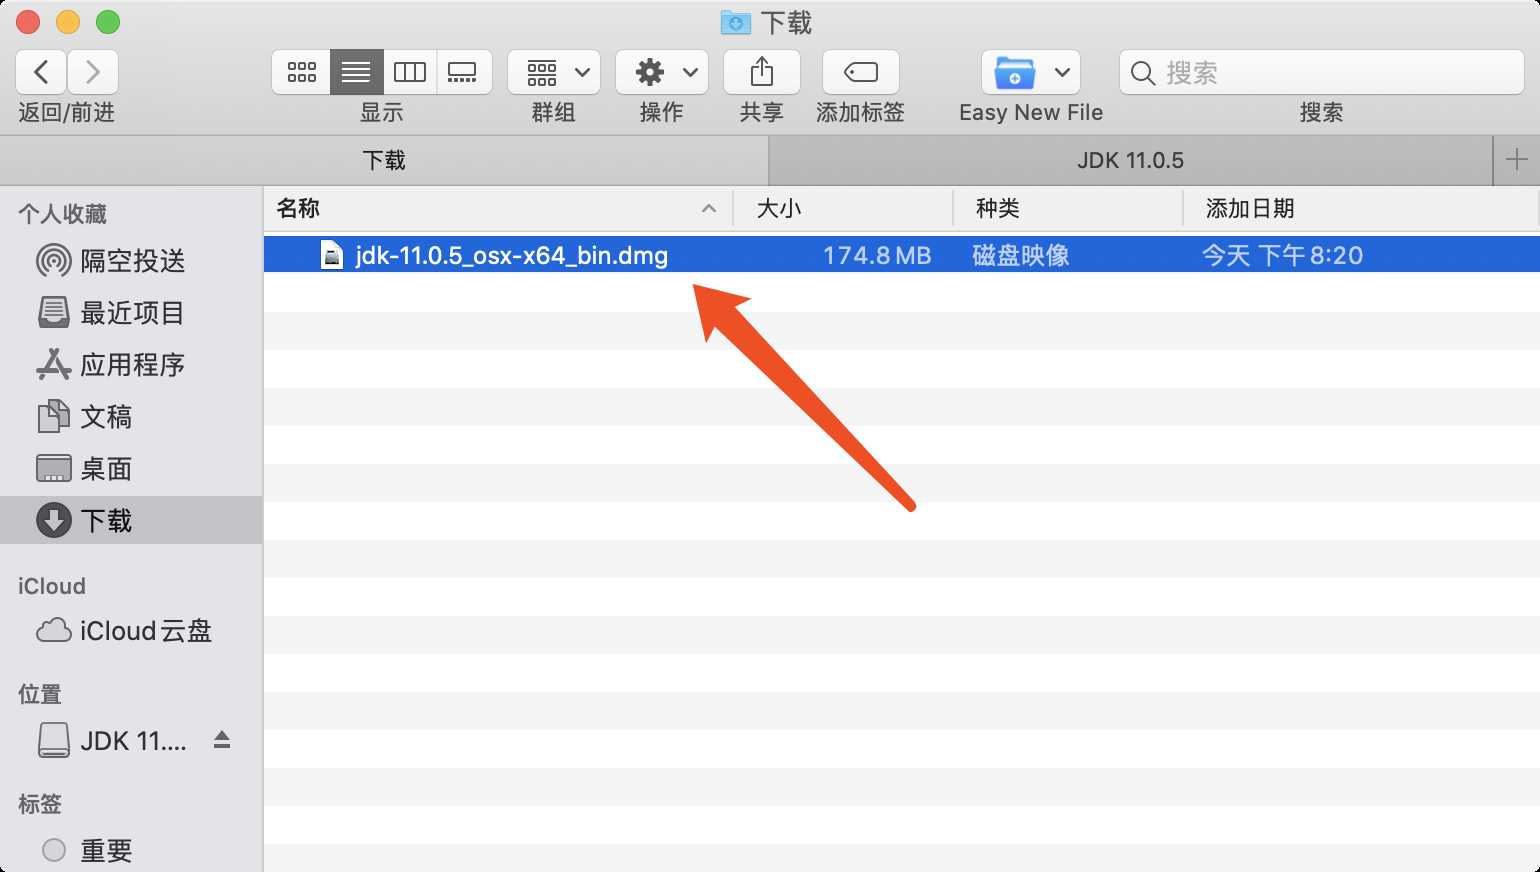This screenshot has width=1540, height=872.
Task: Go forward to next folder
Action: tap(93, 72)
